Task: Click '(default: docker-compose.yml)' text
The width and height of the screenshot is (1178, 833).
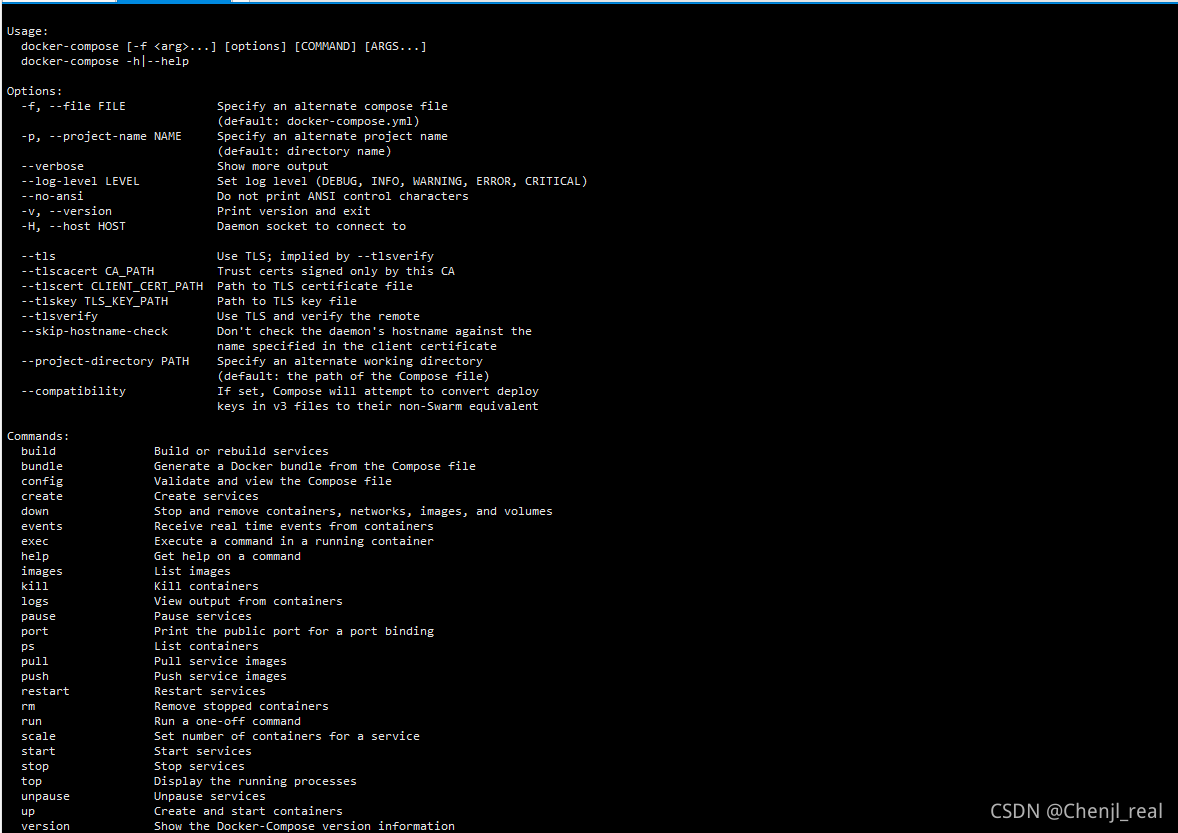Action: click(319, 122)
